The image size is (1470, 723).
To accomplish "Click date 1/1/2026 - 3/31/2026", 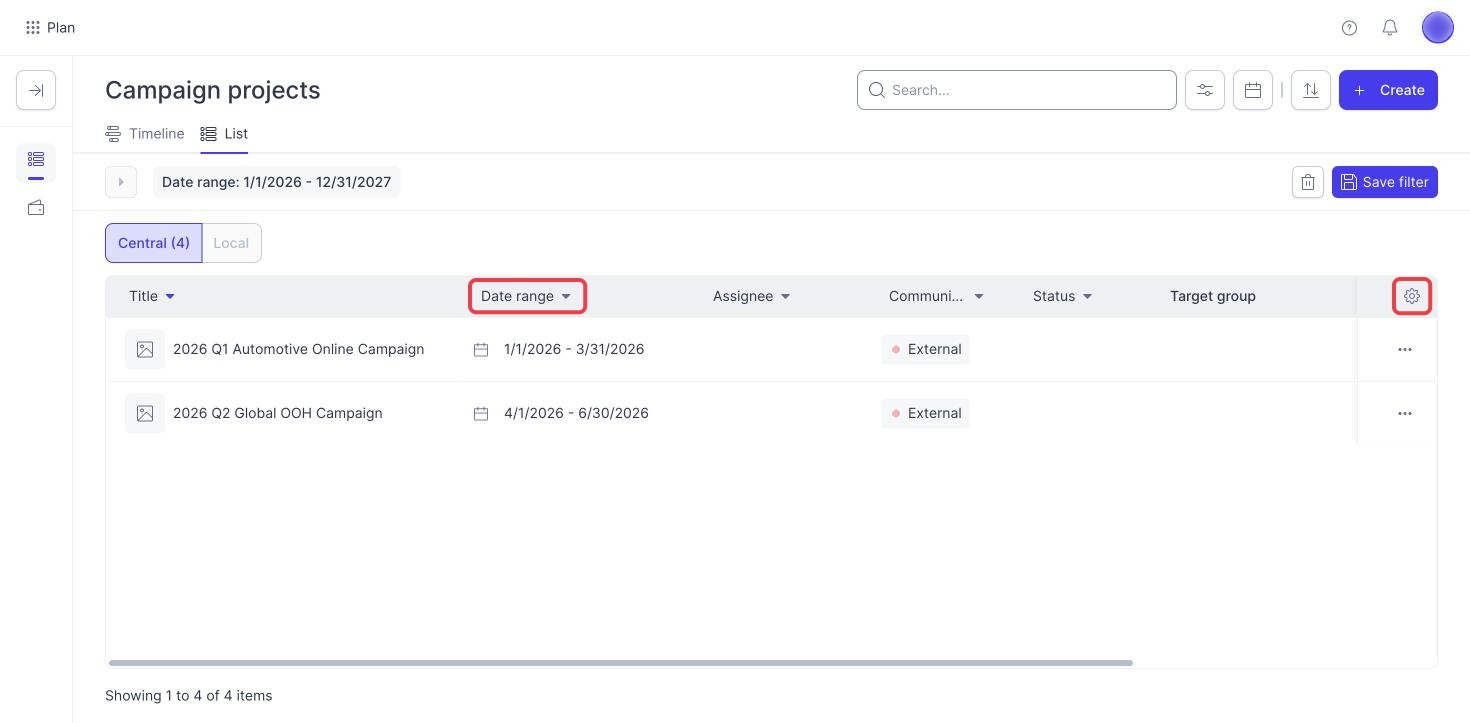I will pyautogui.click(x=574, y=349).
